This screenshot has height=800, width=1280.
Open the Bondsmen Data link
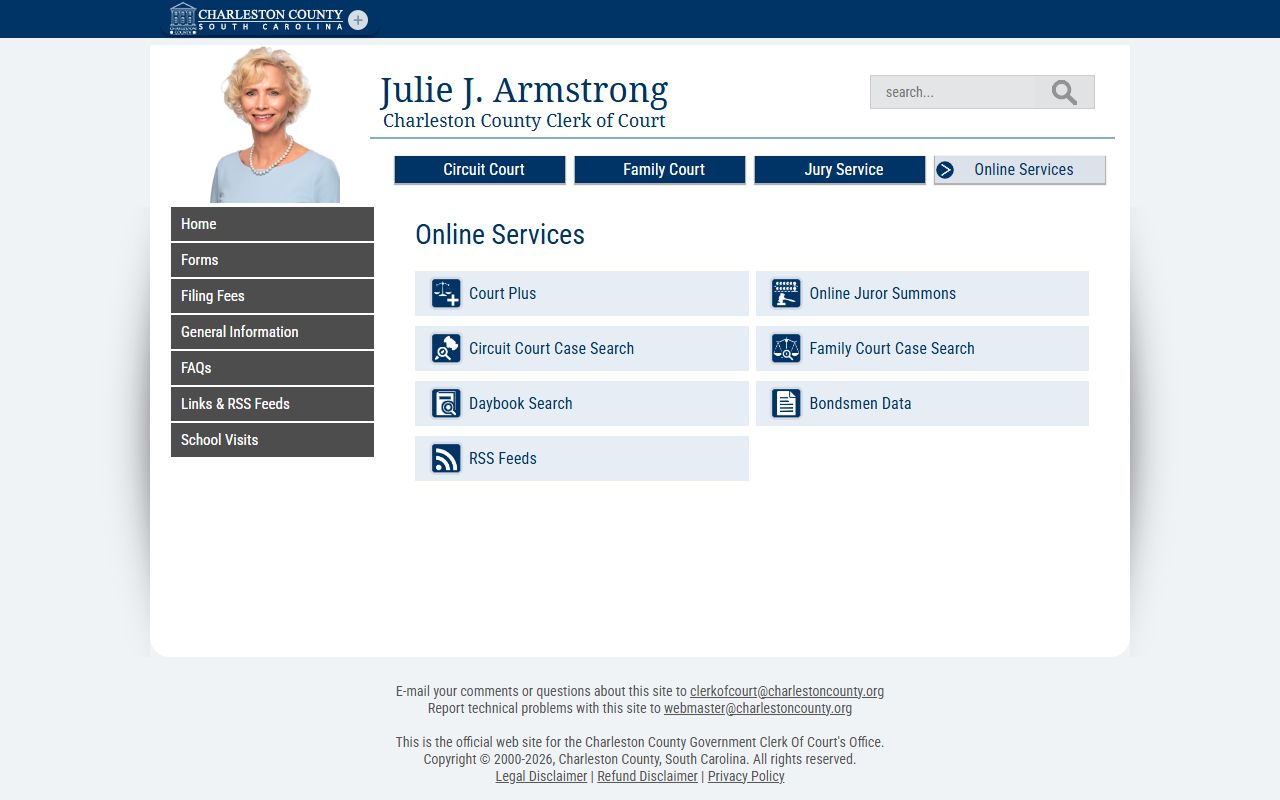point(922,403)
